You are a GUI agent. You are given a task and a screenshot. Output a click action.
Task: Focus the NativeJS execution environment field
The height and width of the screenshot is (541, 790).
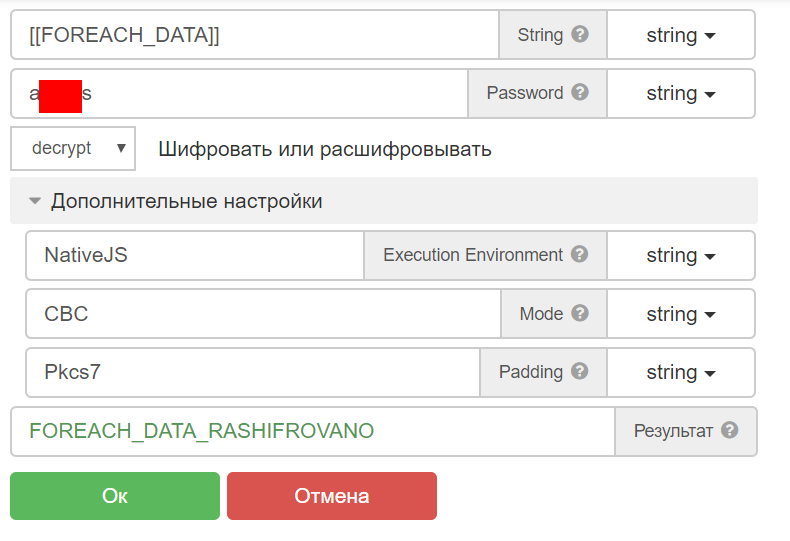[195, 255]
